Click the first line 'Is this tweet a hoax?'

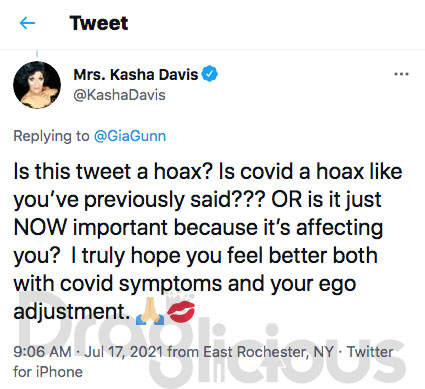113,171
